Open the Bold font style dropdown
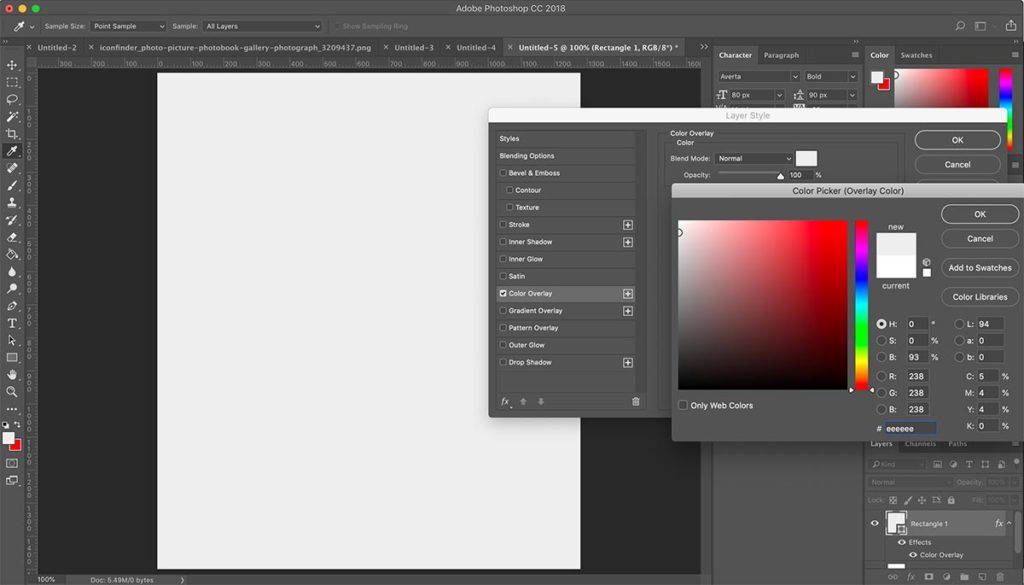Viewport: 1024px width, 585px height. 830,75
